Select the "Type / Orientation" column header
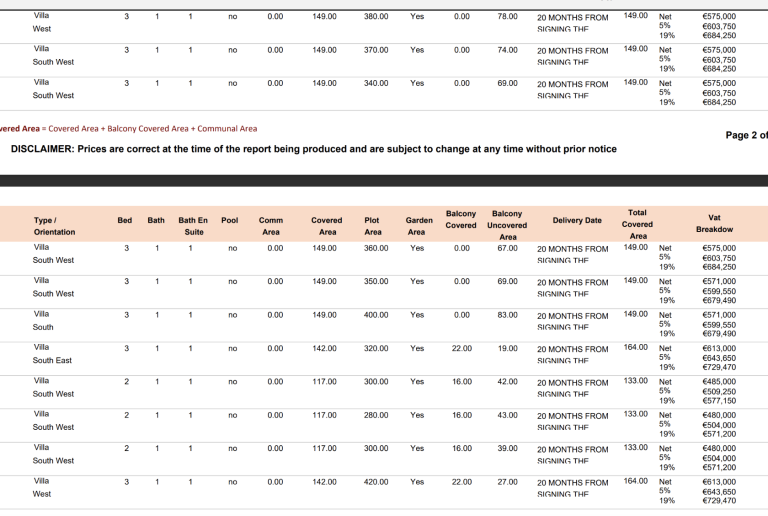This screenshot has width=768, height=516. [54, 226]
